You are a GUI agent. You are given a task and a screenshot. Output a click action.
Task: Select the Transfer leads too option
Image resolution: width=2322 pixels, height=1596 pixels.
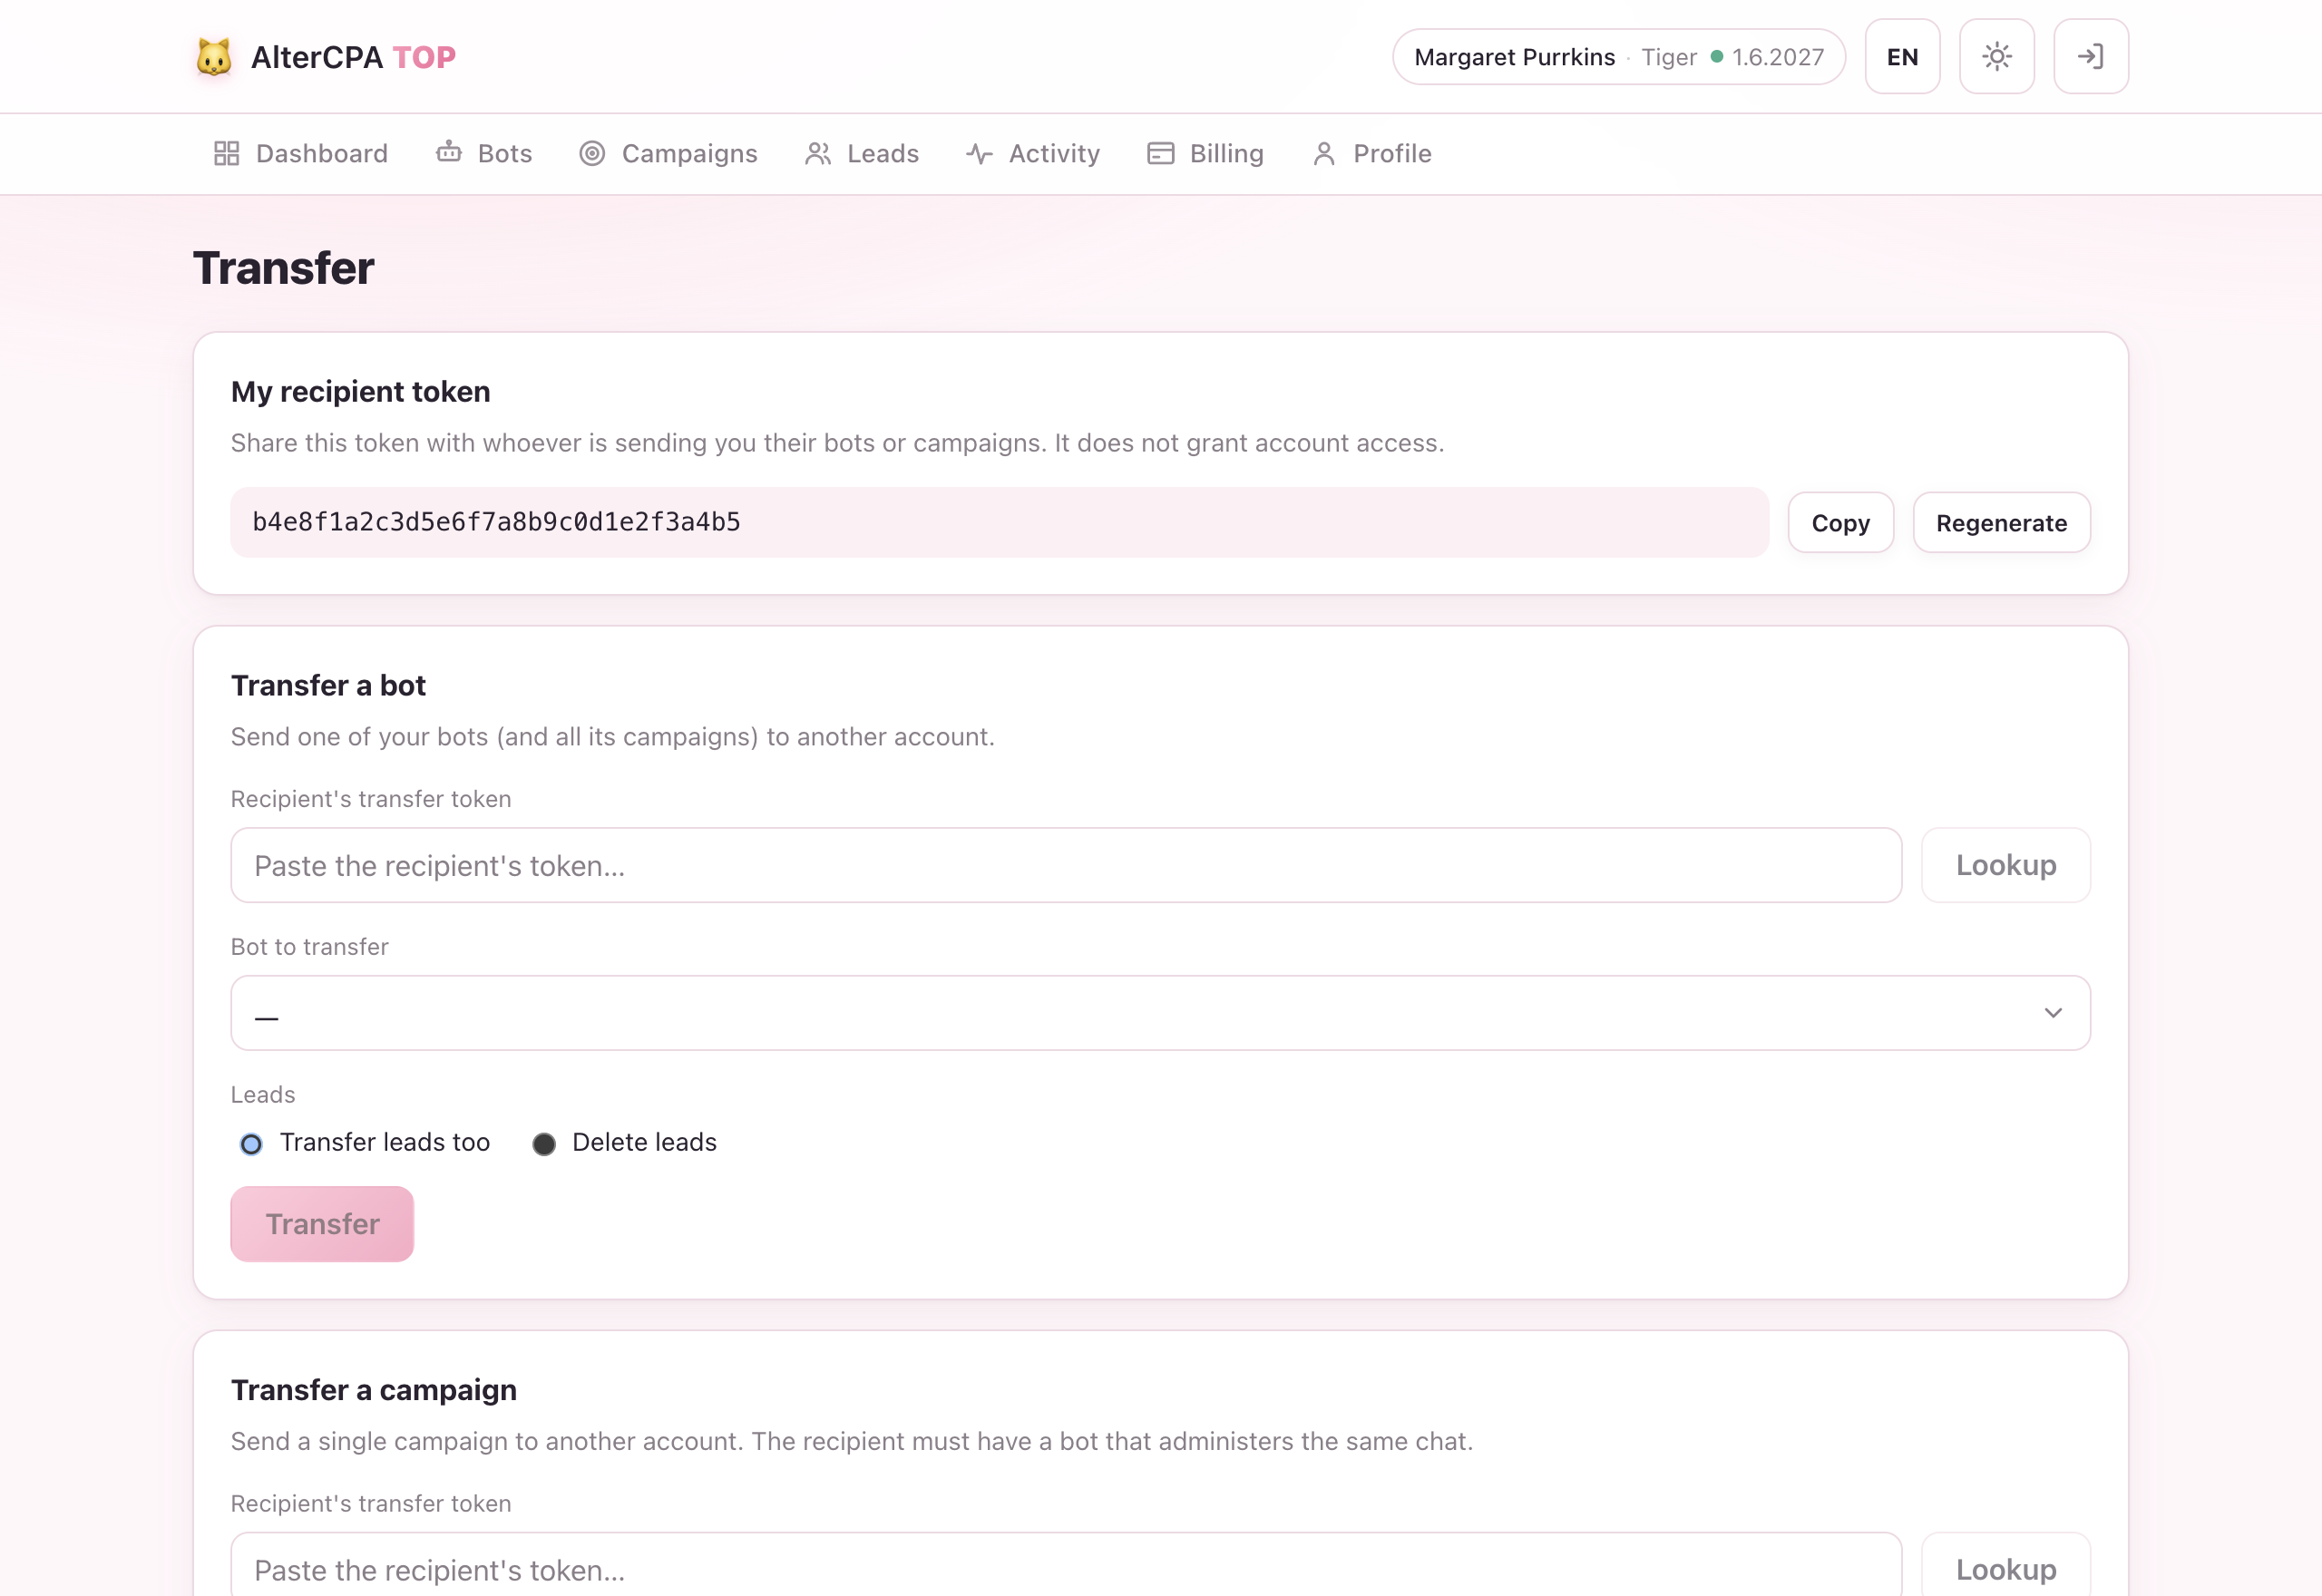tap(251, 1143)
